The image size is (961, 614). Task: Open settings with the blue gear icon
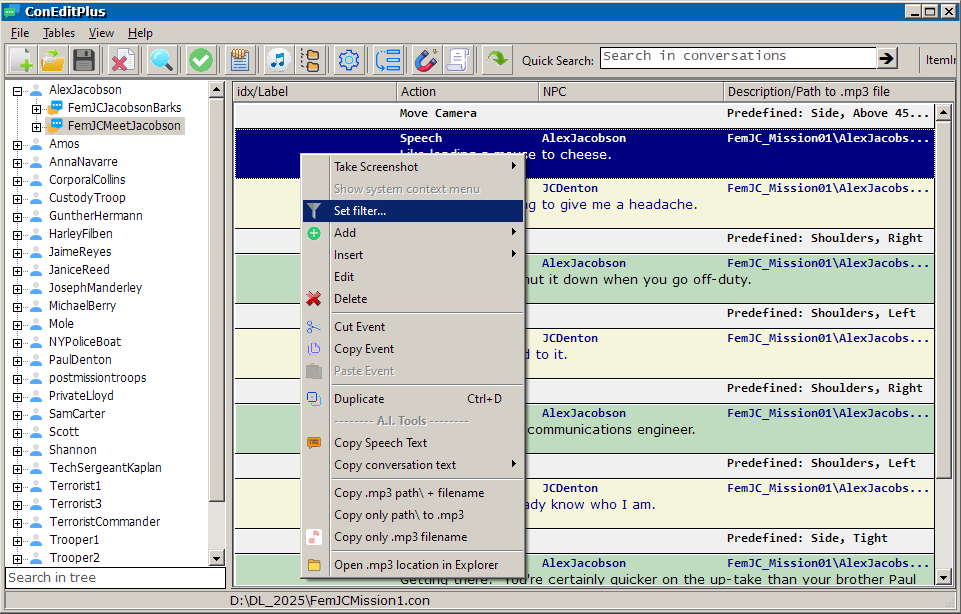[x=349, y=60]
